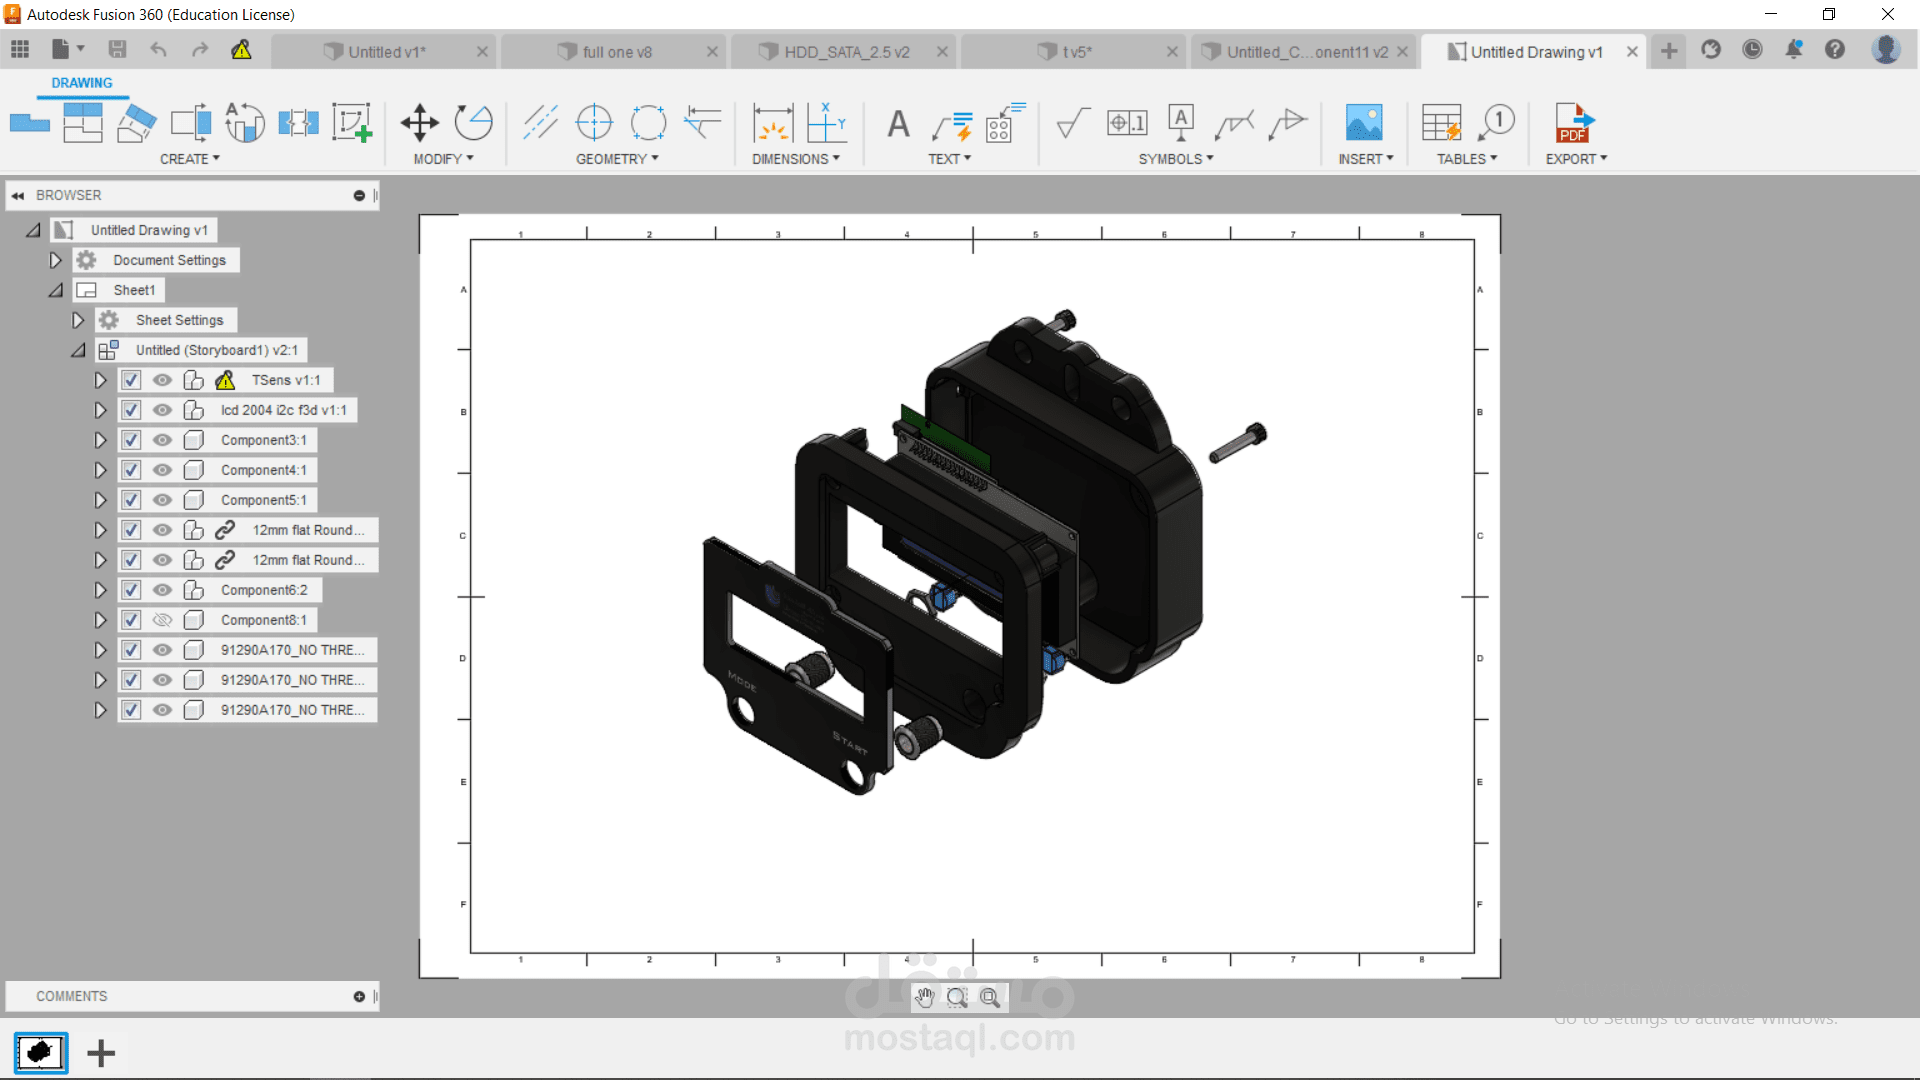The height and width of the screenshot is (1080, 1920).
Task: Select the Sheet1 thumbnail at bottom
Action: (x=41, y=1053)
